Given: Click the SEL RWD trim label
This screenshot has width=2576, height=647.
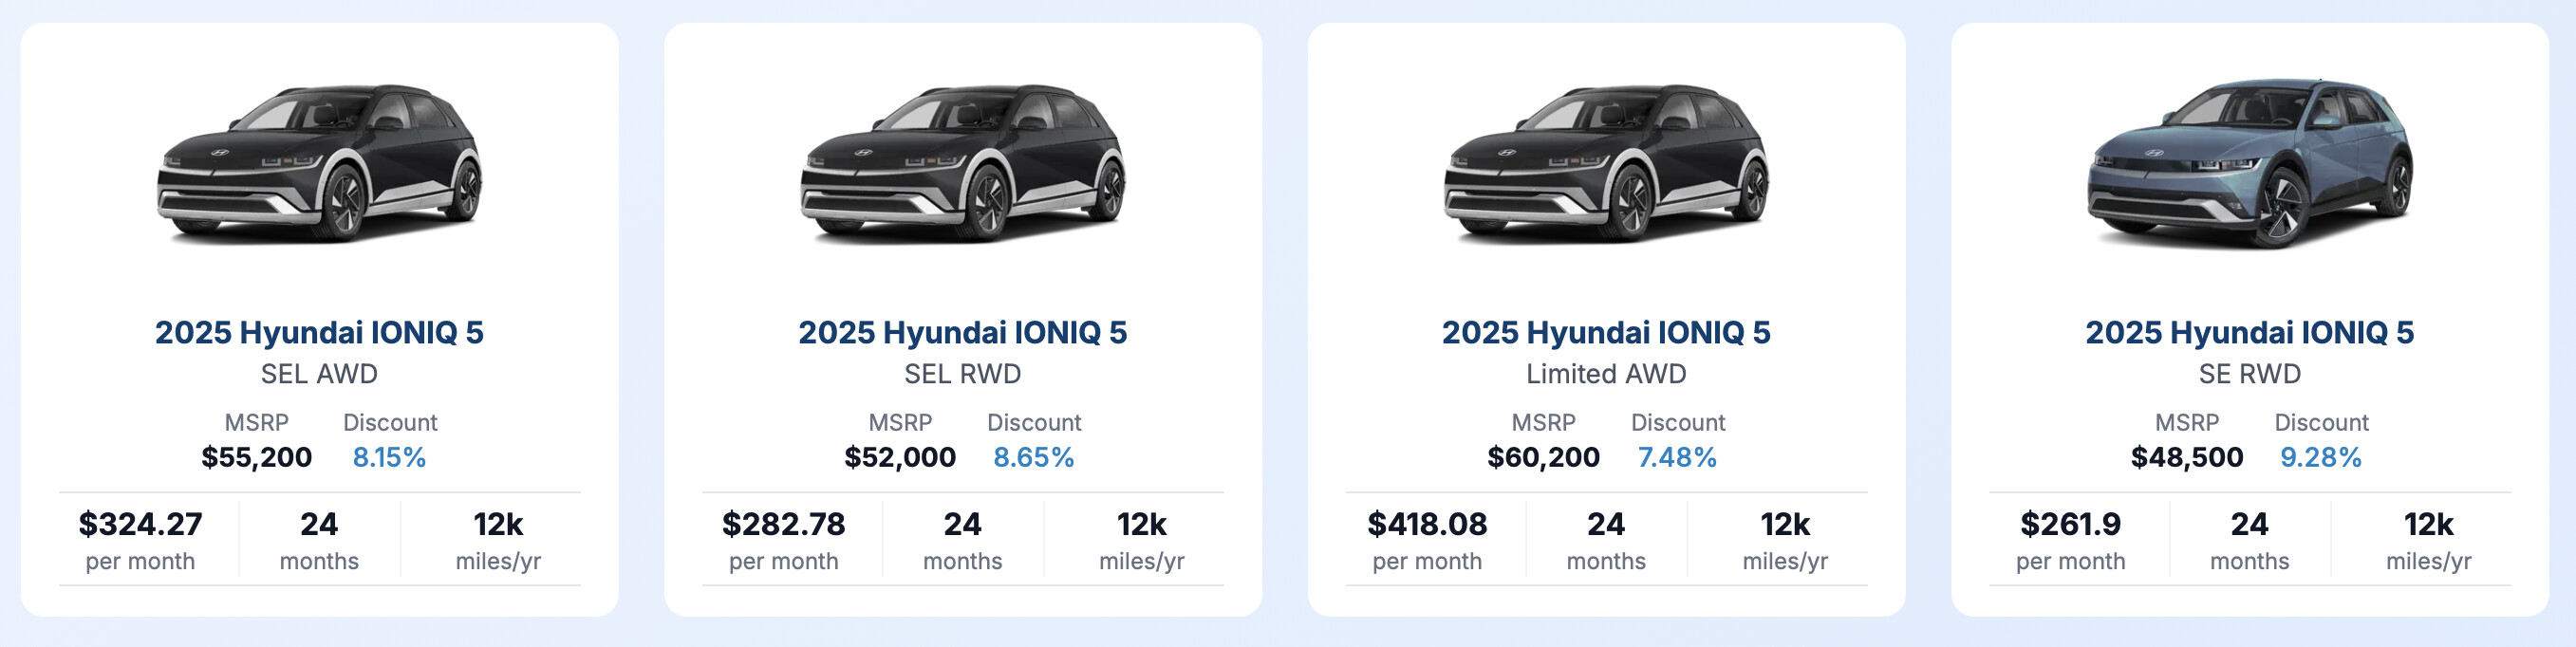Looking at the screenshot, I should point(963,374).
